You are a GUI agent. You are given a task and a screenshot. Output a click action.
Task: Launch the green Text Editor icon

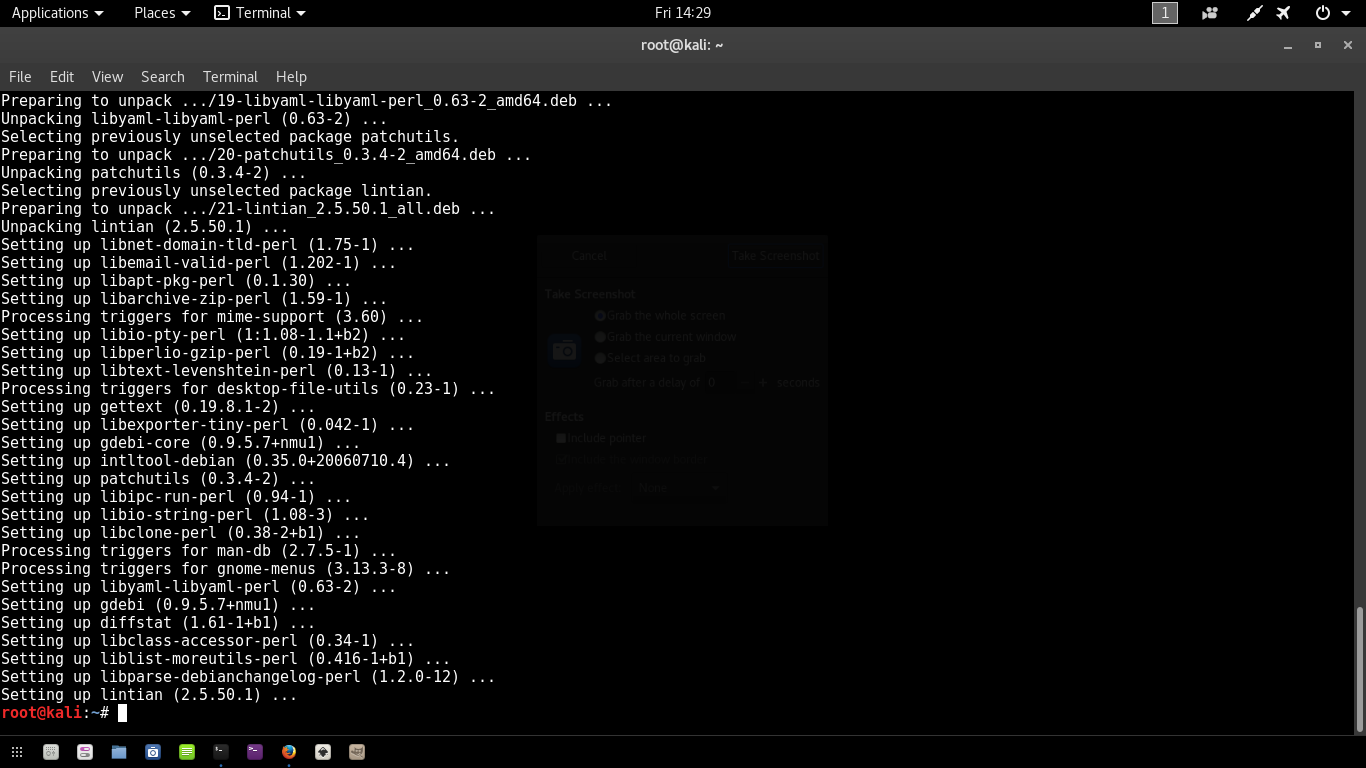click(x=187, y=751)
